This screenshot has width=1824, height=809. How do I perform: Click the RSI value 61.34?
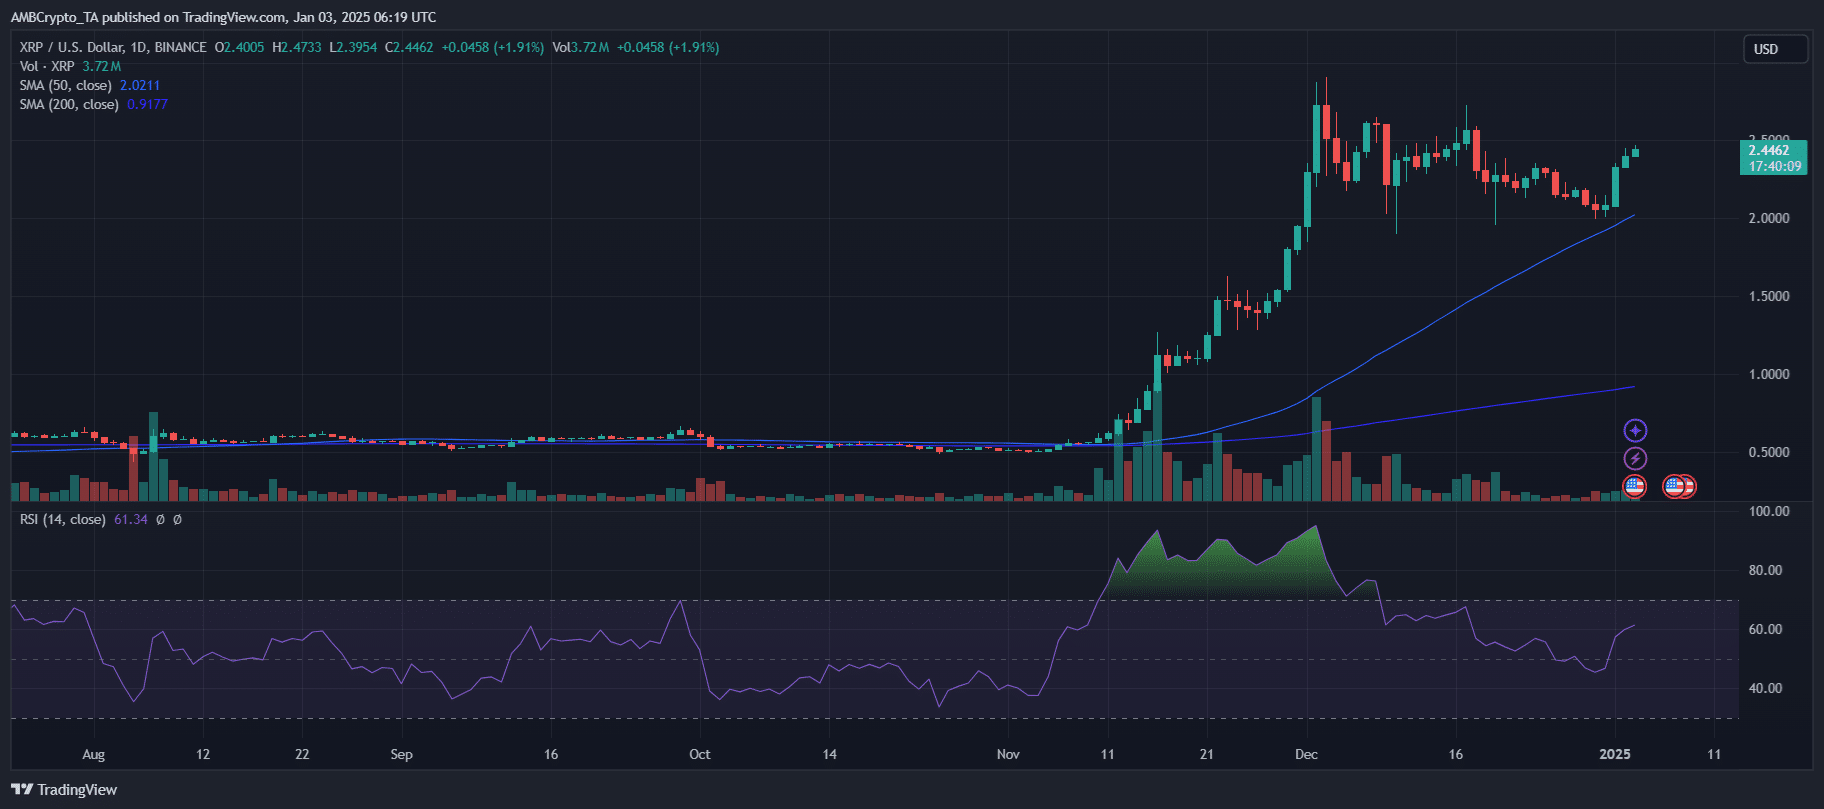point(131,520)
